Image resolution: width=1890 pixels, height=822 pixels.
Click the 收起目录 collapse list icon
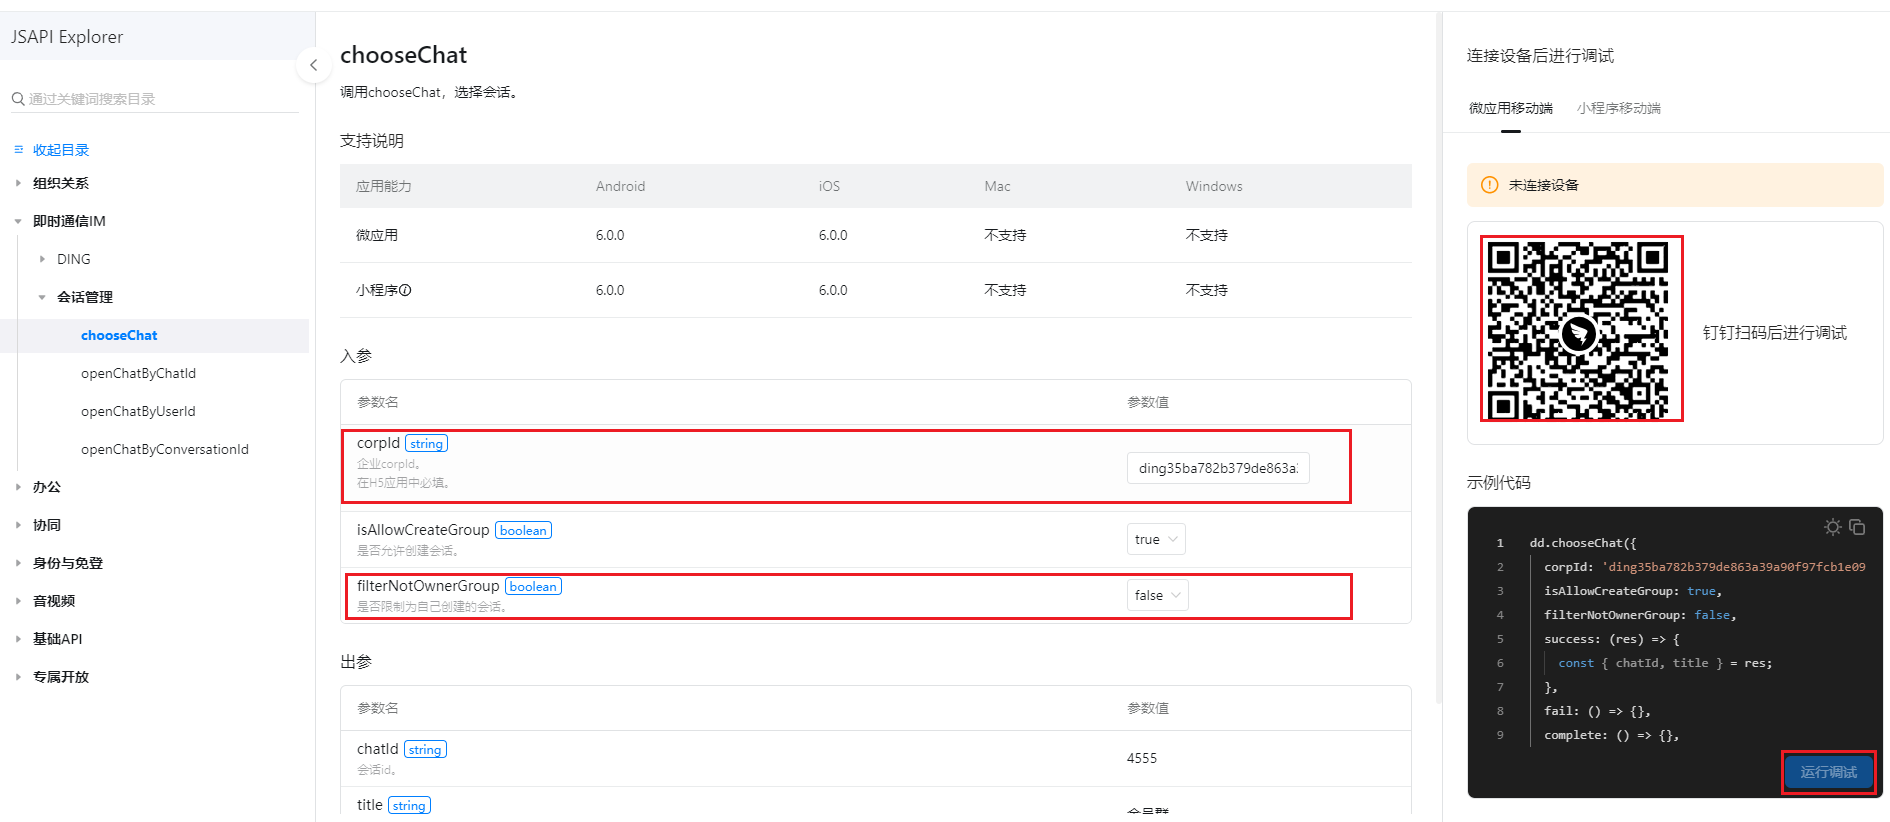coord(18,150)
